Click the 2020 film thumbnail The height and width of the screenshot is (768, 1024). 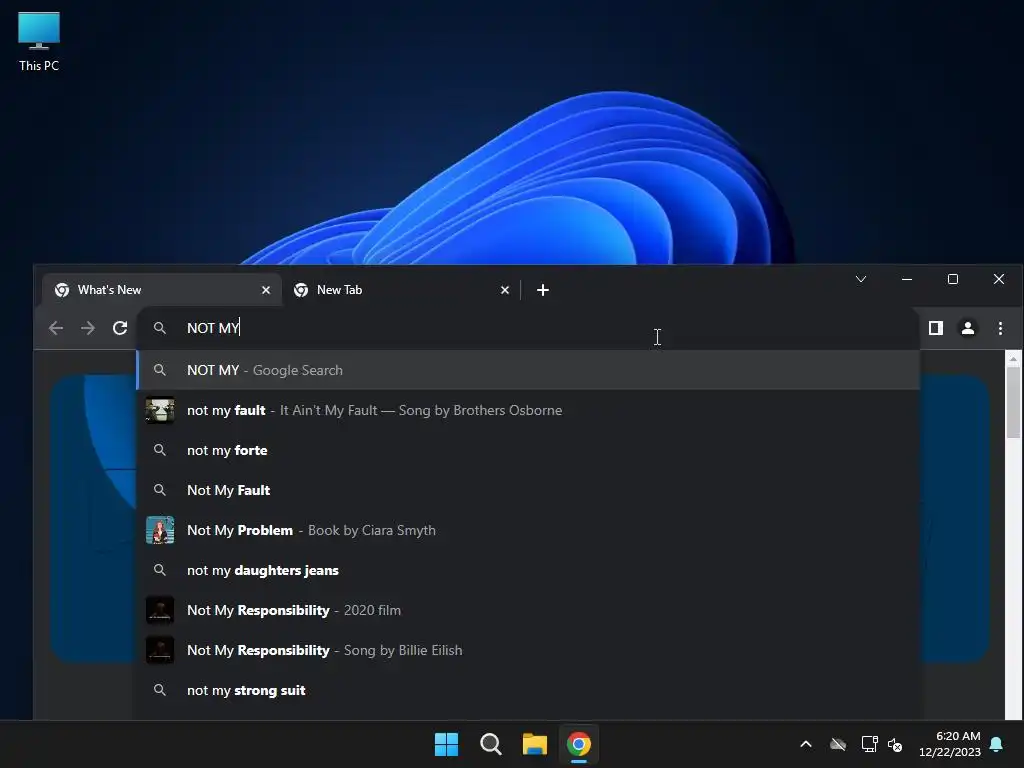click(160, 610)
